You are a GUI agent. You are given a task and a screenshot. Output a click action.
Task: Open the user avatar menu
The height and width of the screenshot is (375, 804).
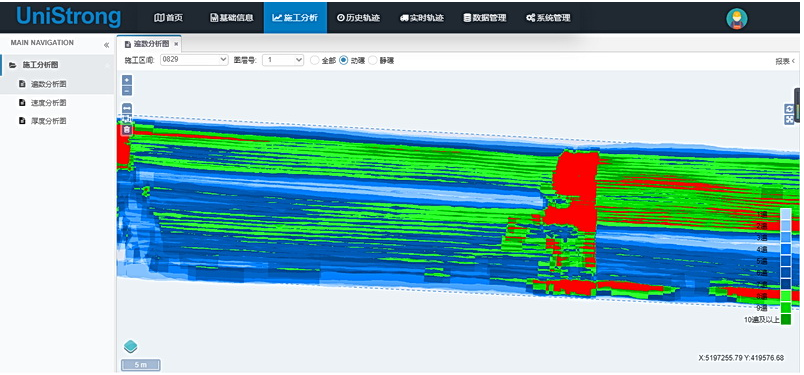pyautogui.click(x=736, y=18)
